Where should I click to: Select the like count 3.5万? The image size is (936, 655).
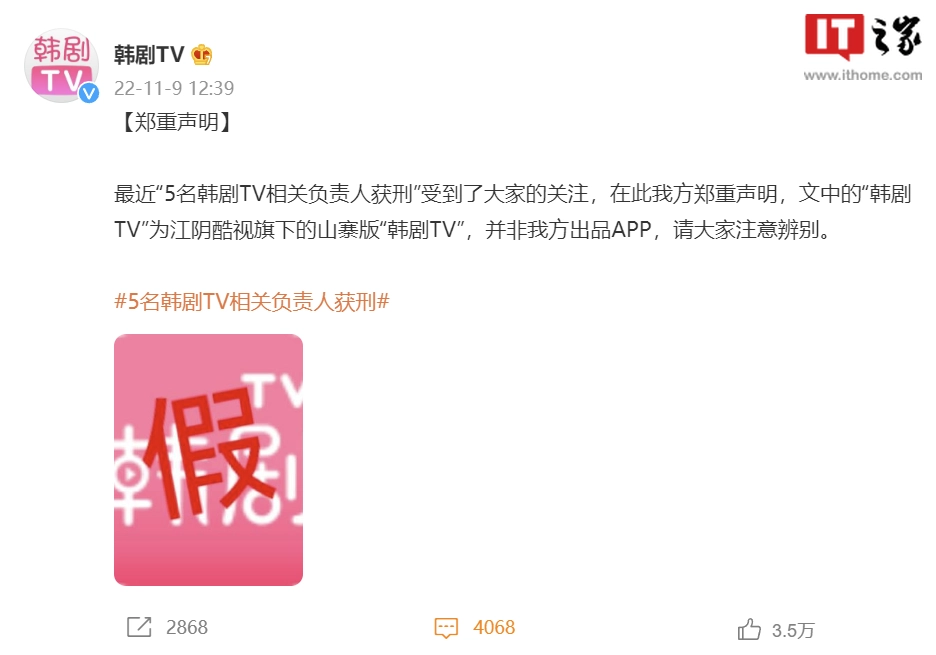(x=793, y=631)
